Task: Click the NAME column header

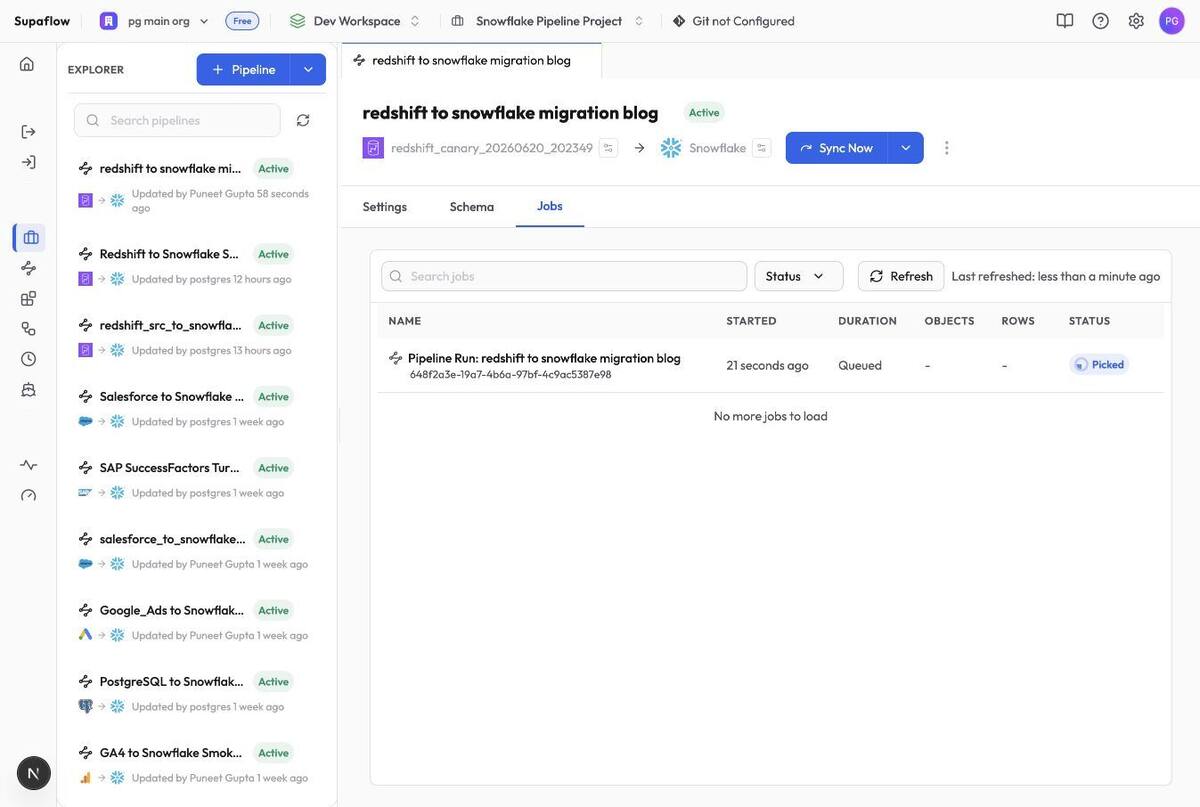Action: click(x=404, y=321)
